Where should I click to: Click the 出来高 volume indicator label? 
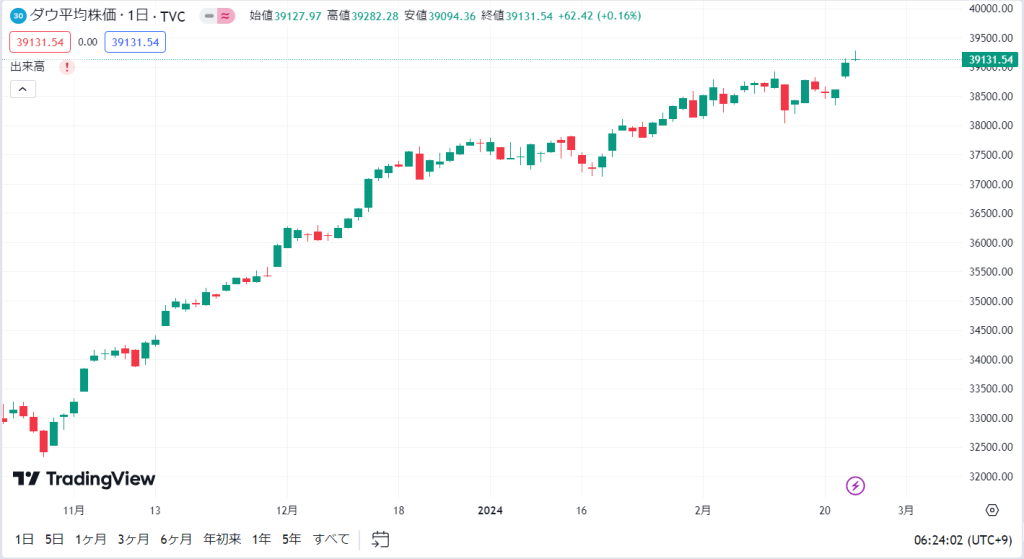(x=27, y=67)
